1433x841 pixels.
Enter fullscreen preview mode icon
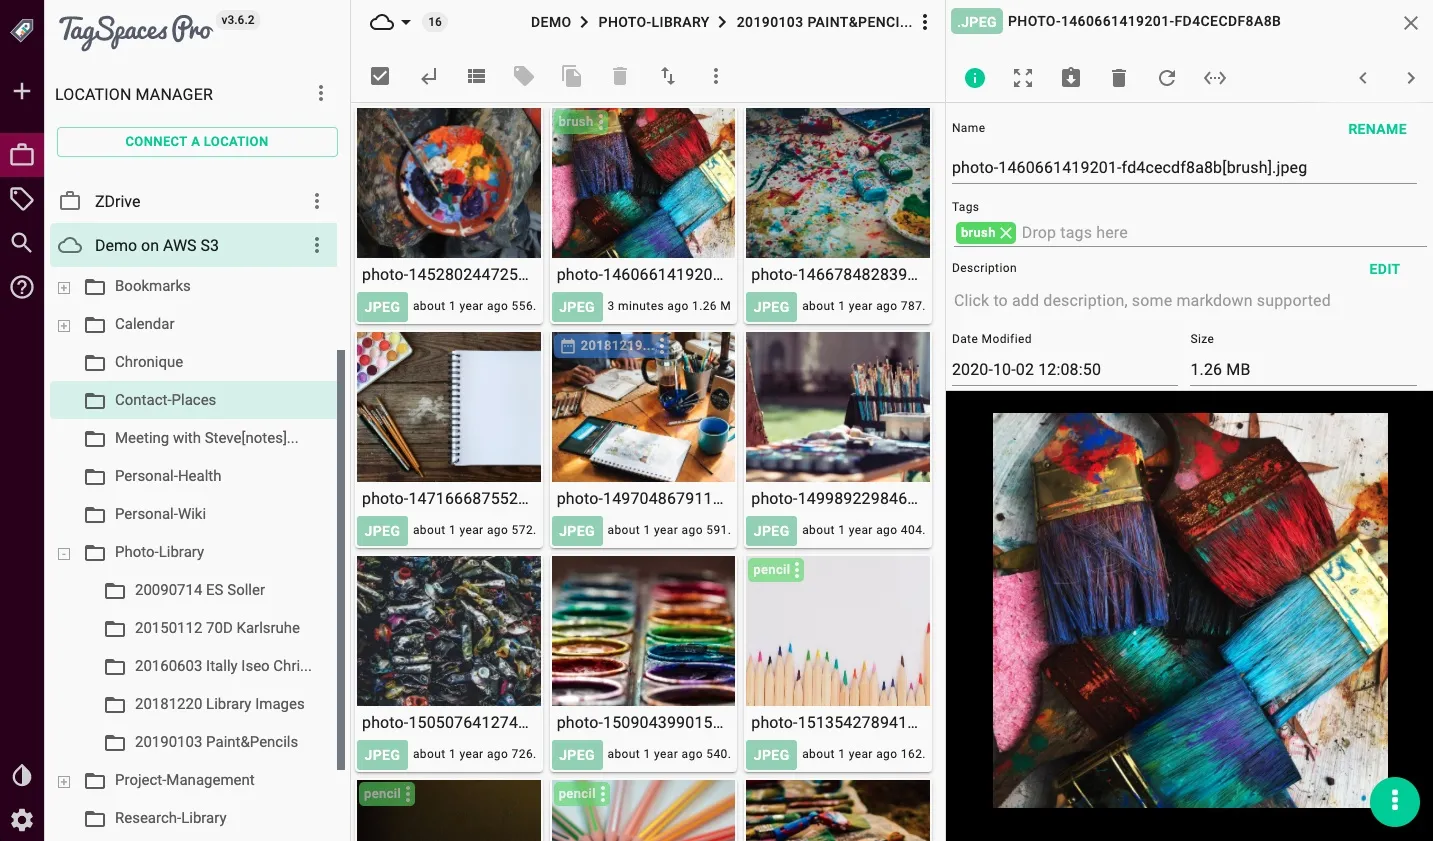[x=1023, y=78]
